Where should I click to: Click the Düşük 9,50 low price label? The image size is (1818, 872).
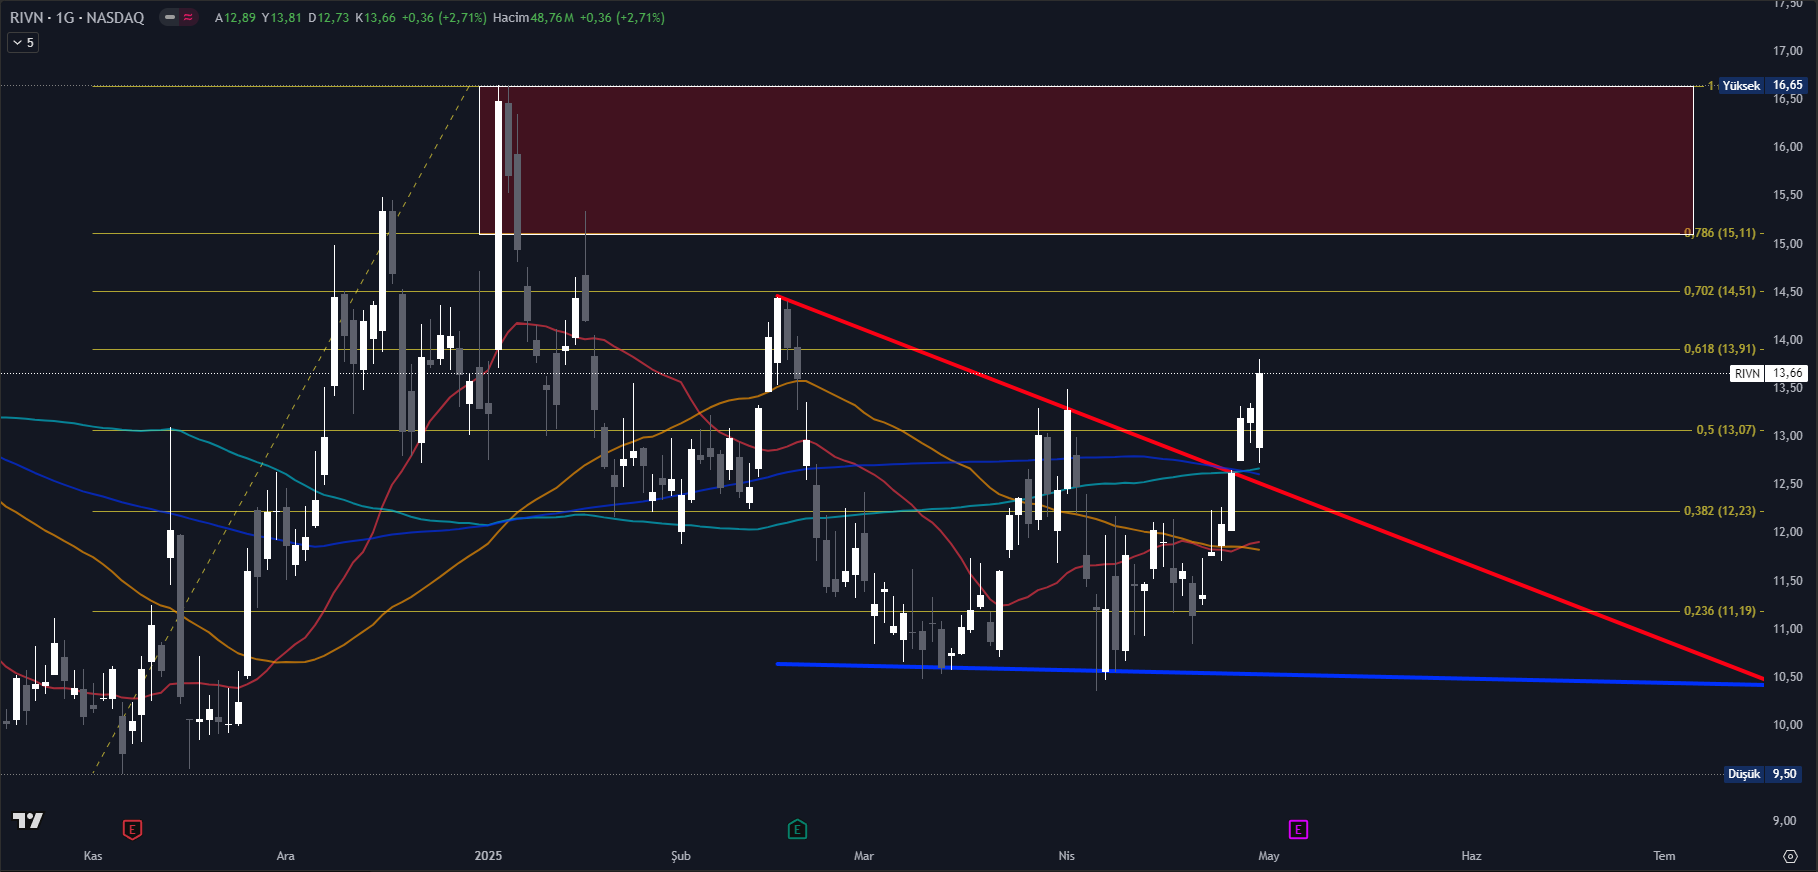1764,774
